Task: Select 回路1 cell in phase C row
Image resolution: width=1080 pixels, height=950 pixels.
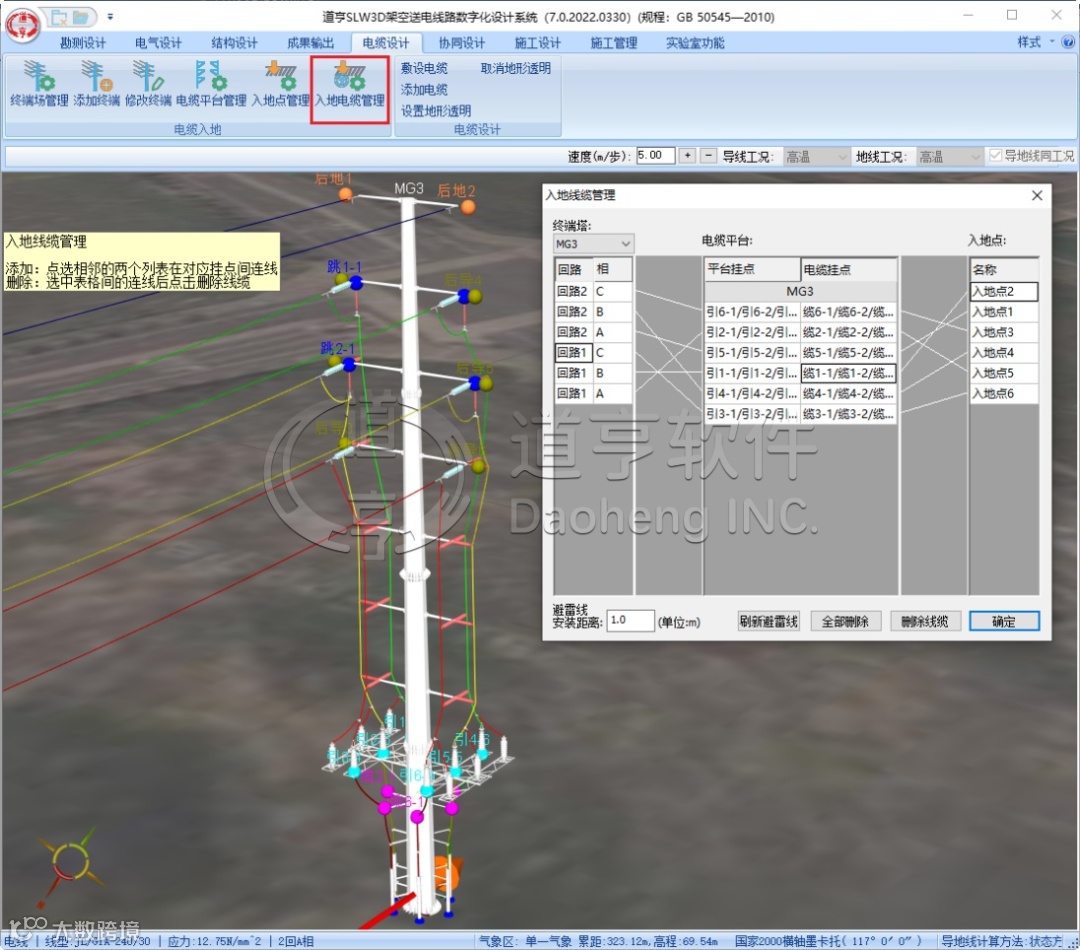Action: [573, 353]
